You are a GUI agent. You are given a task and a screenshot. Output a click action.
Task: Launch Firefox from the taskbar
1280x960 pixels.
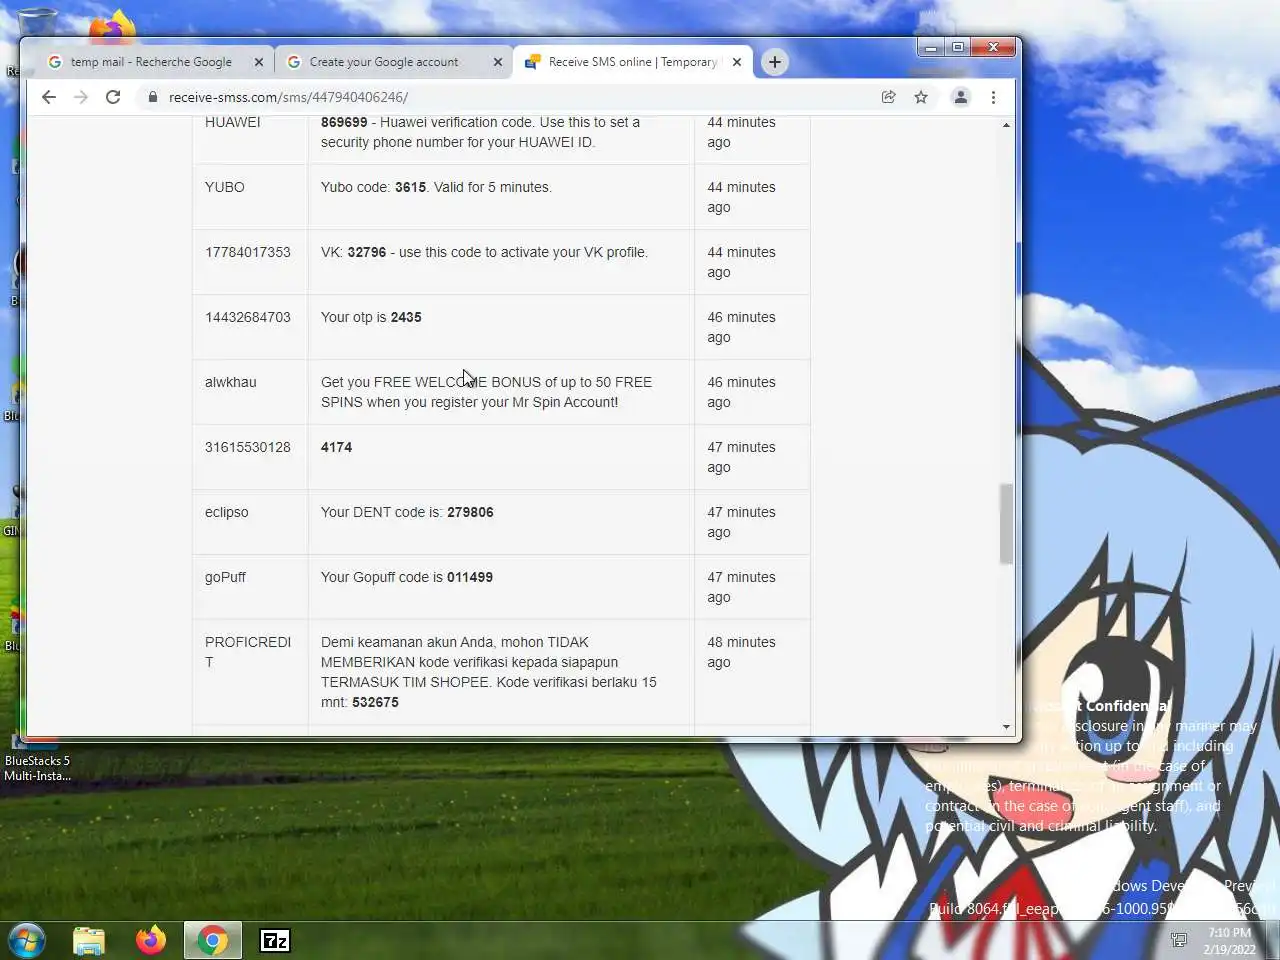point(151,940)
